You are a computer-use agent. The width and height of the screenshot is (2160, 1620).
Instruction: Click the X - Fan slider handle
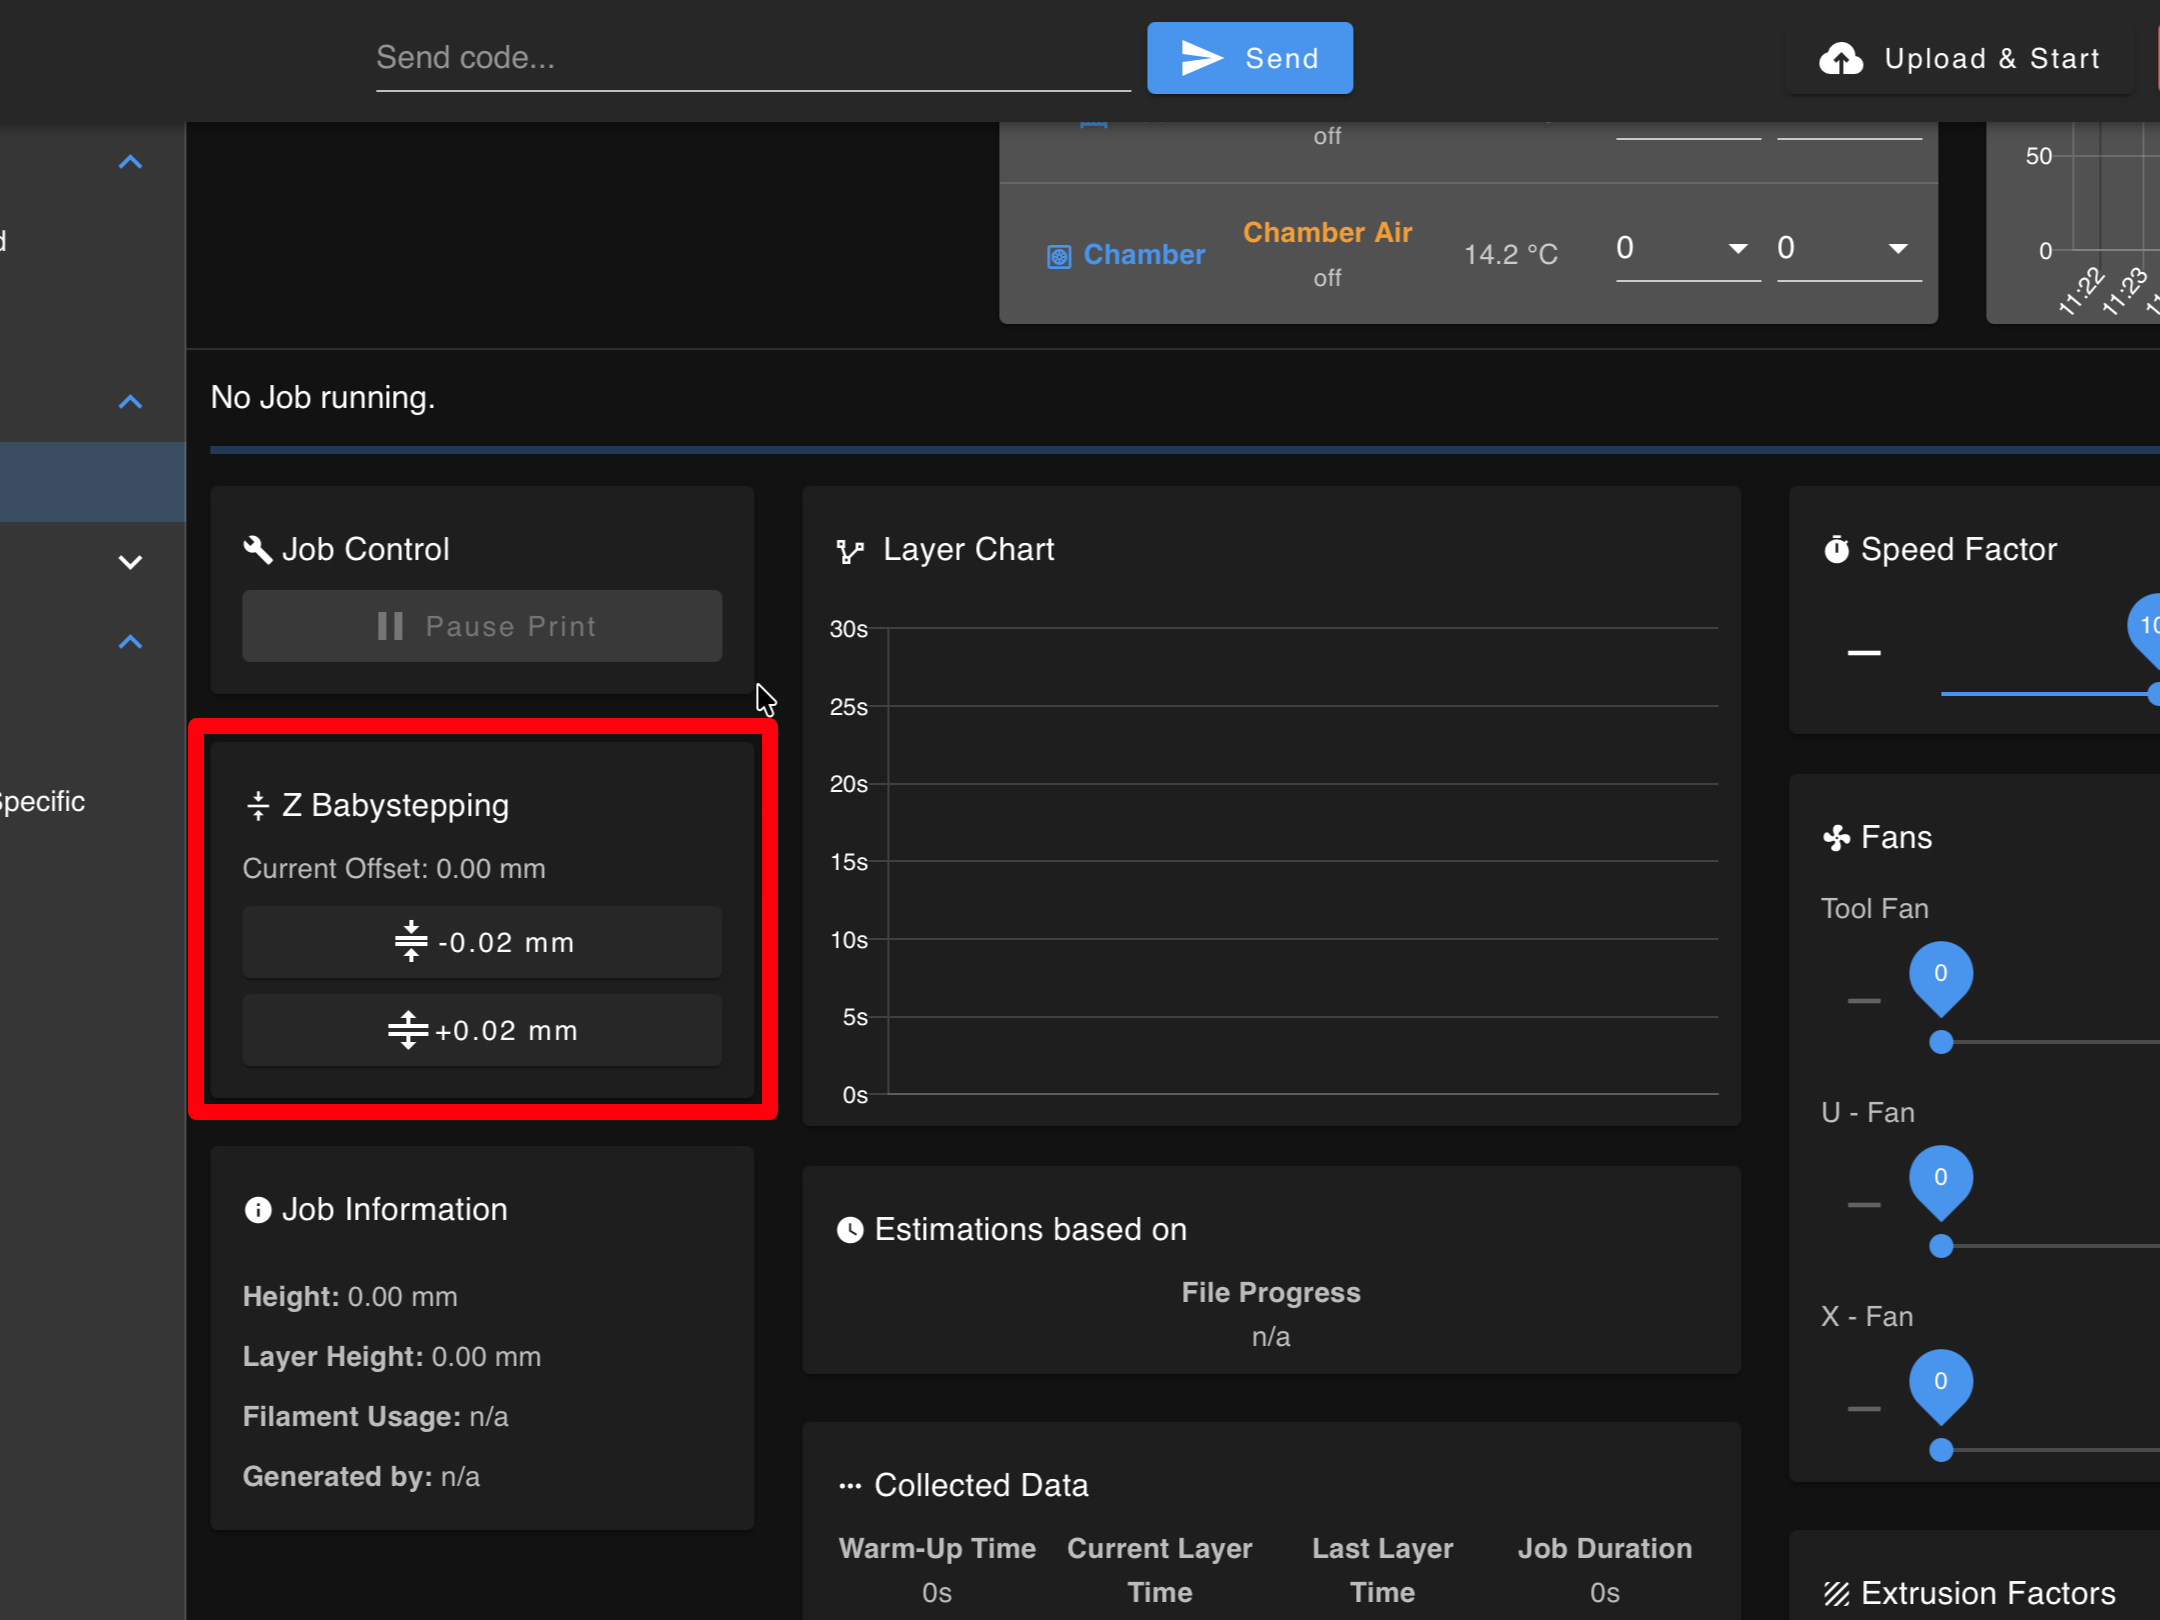point(1941,1450)
